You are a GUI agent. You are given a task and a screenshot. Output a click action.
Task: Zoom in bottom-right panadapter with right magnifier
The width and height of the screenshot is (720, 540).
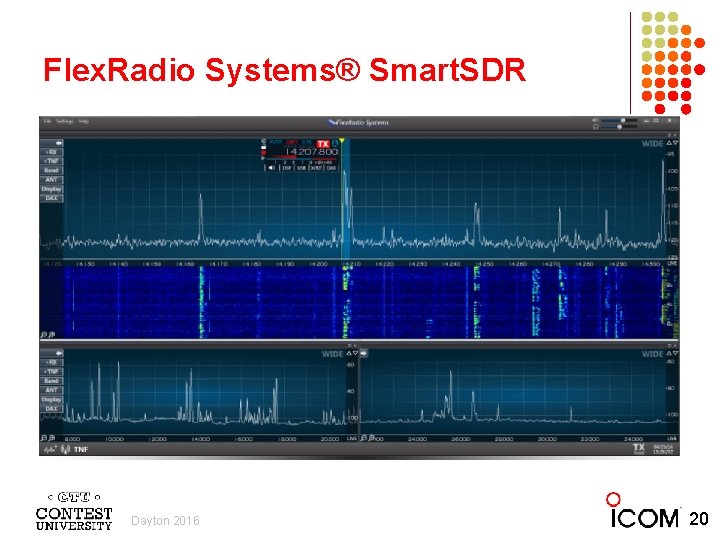point(371,438)
